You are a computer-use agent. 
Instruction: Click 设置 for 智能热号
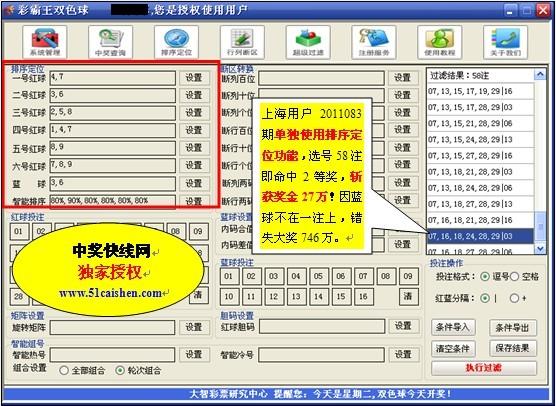[194, 354]
